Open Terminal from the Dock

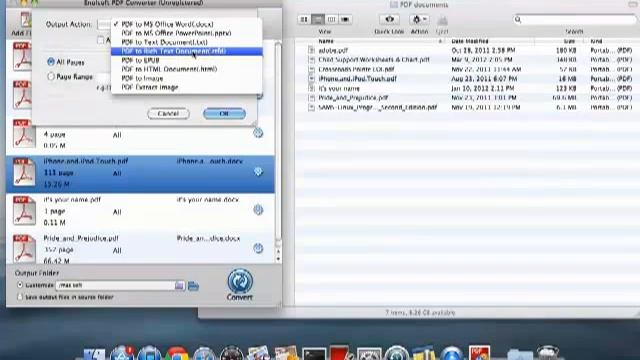tap(314, 354)
